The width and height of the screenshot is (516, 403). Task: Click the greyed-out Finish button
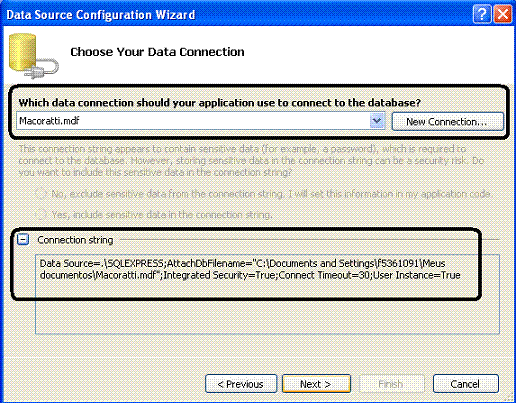tap(392, 384)
